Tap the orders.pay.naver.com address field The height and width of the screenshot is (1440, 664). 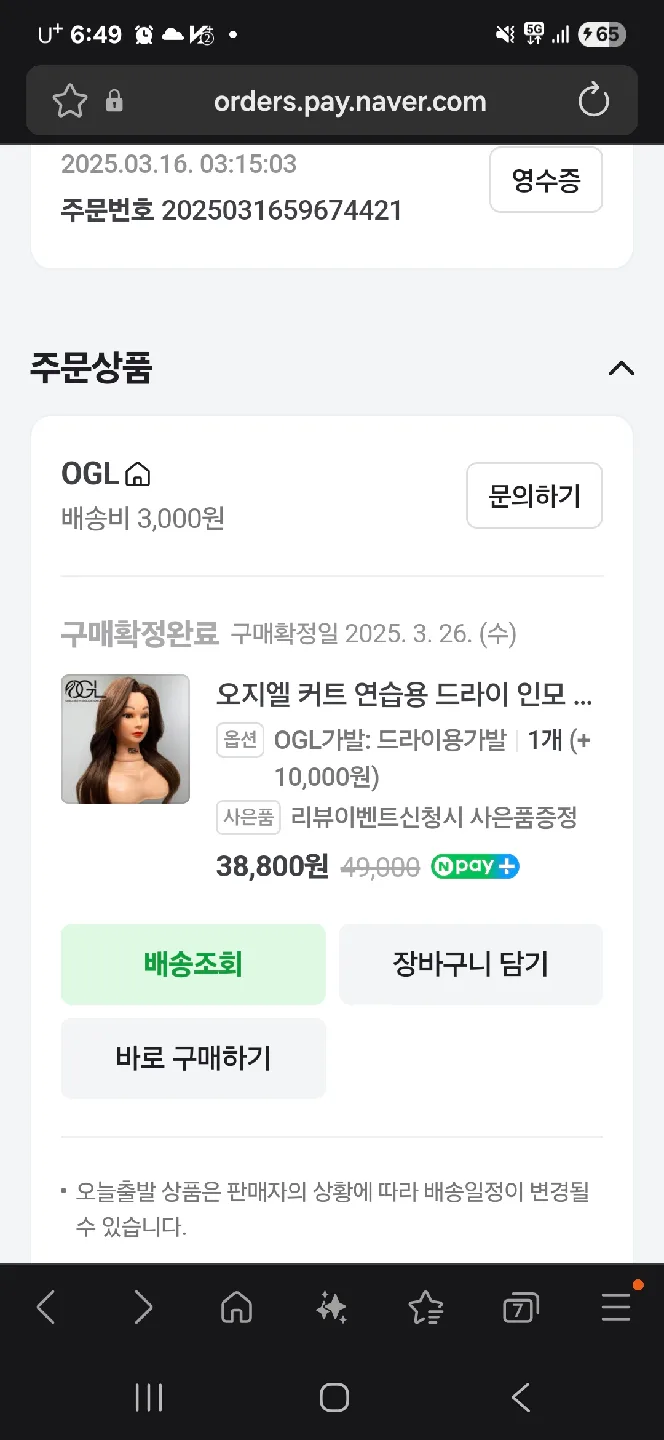tap(350, 101)
